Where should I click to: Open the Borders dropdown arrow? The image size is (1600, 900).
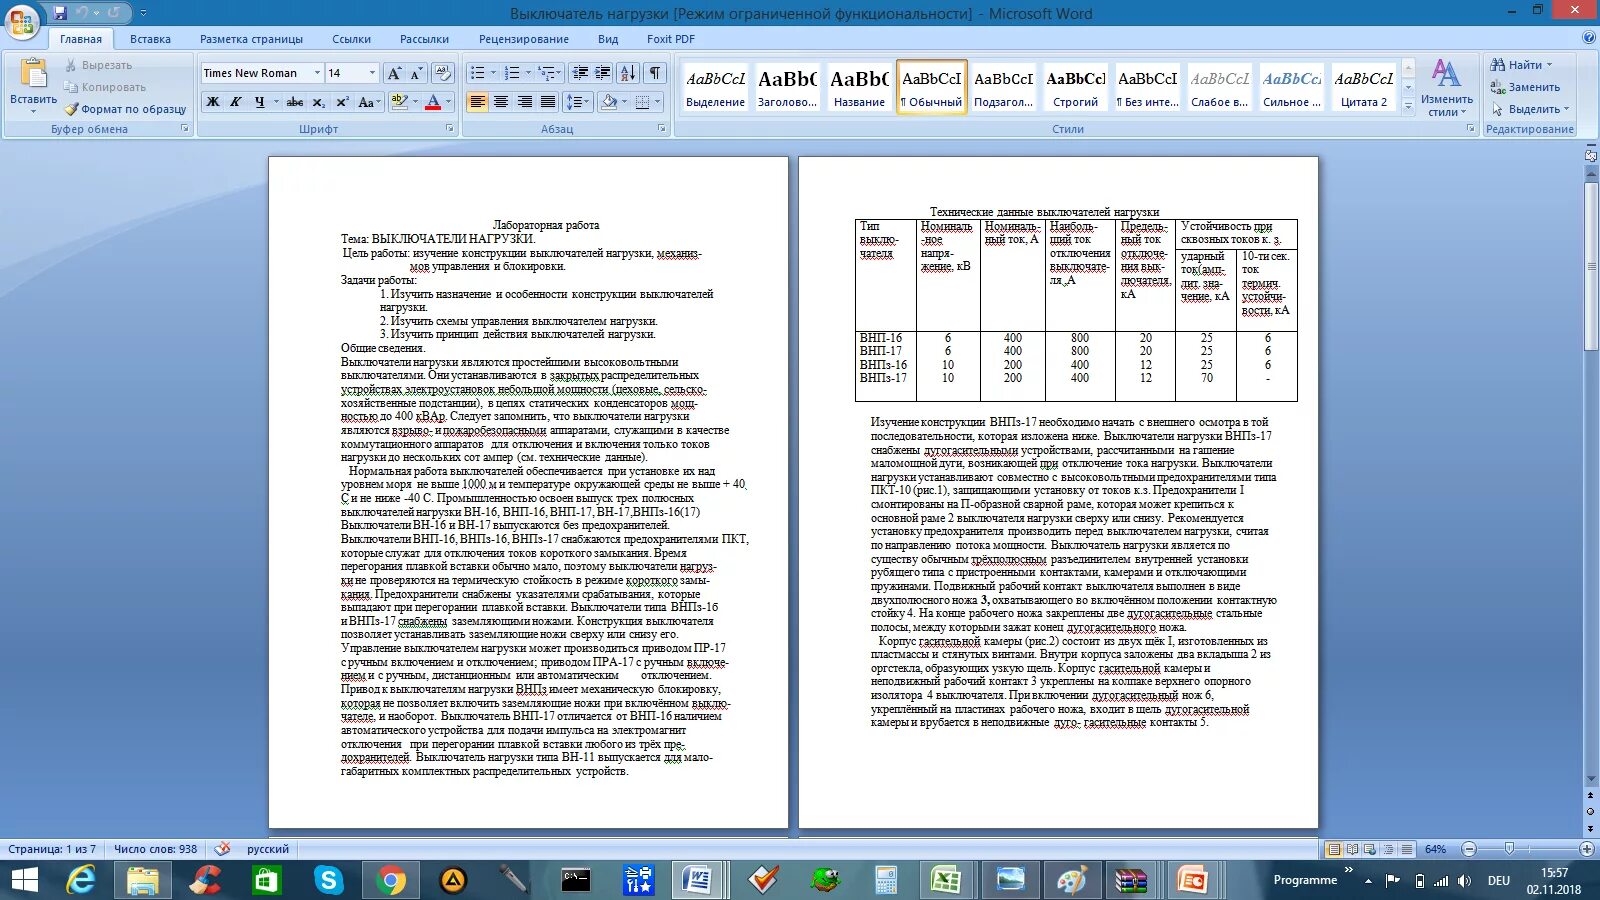pyautogui.click(x=657, y=102)
